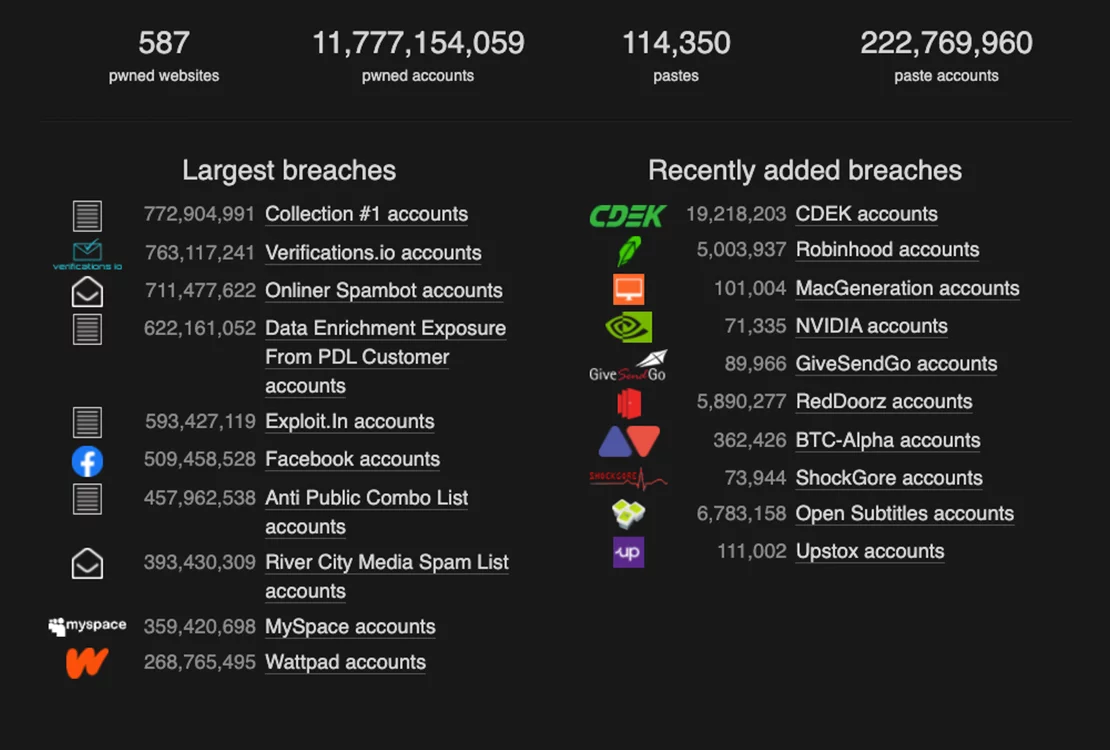Screen dimensions: 1110x750
Task: Click the CDEK logo icon
Action: tap(627, 213)
